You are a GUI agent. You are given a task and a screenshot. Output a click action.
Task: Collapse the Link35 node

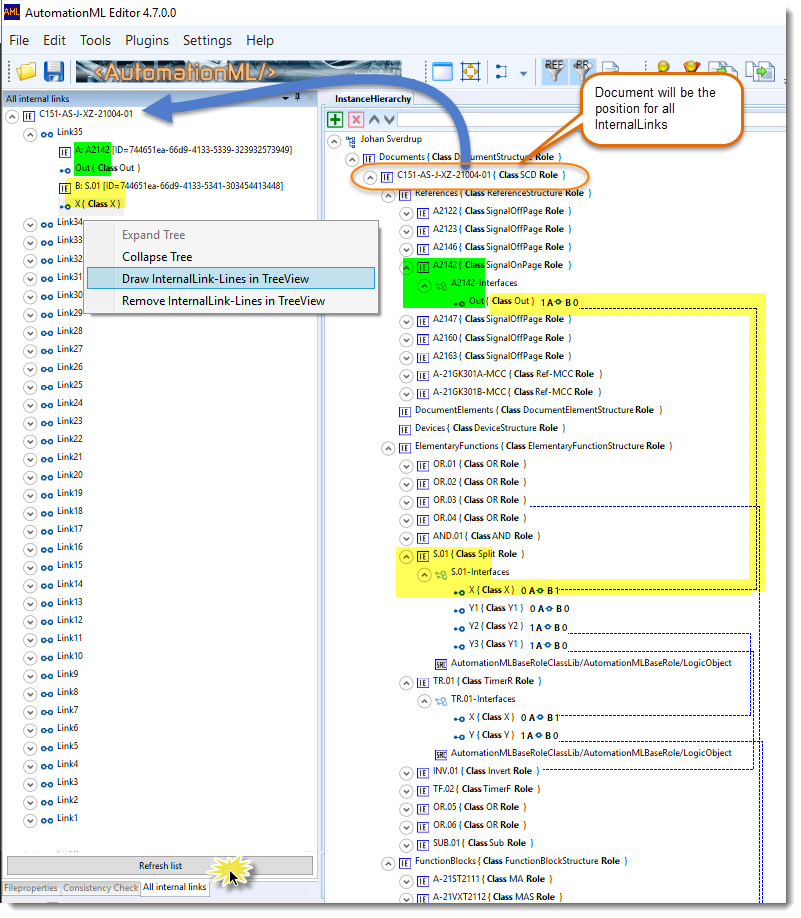click(x=30, y=135)
